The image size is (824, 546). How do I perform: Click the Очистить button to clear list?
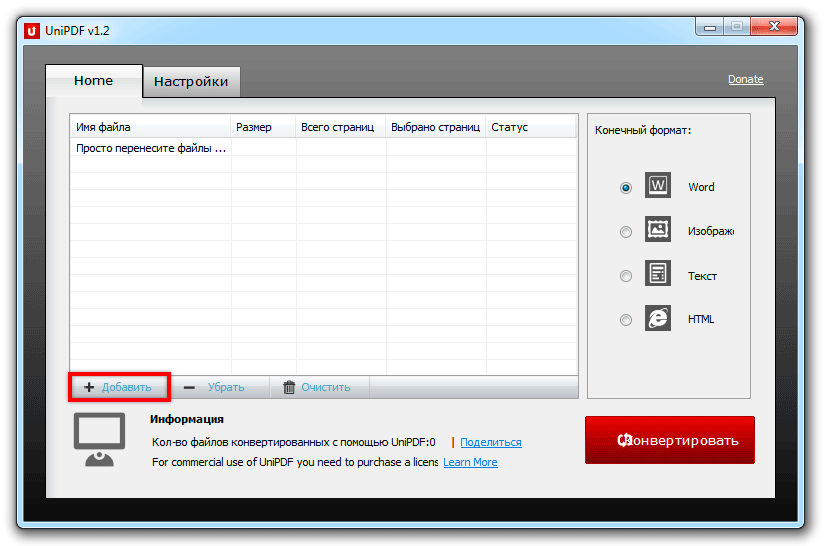point(320,387)
